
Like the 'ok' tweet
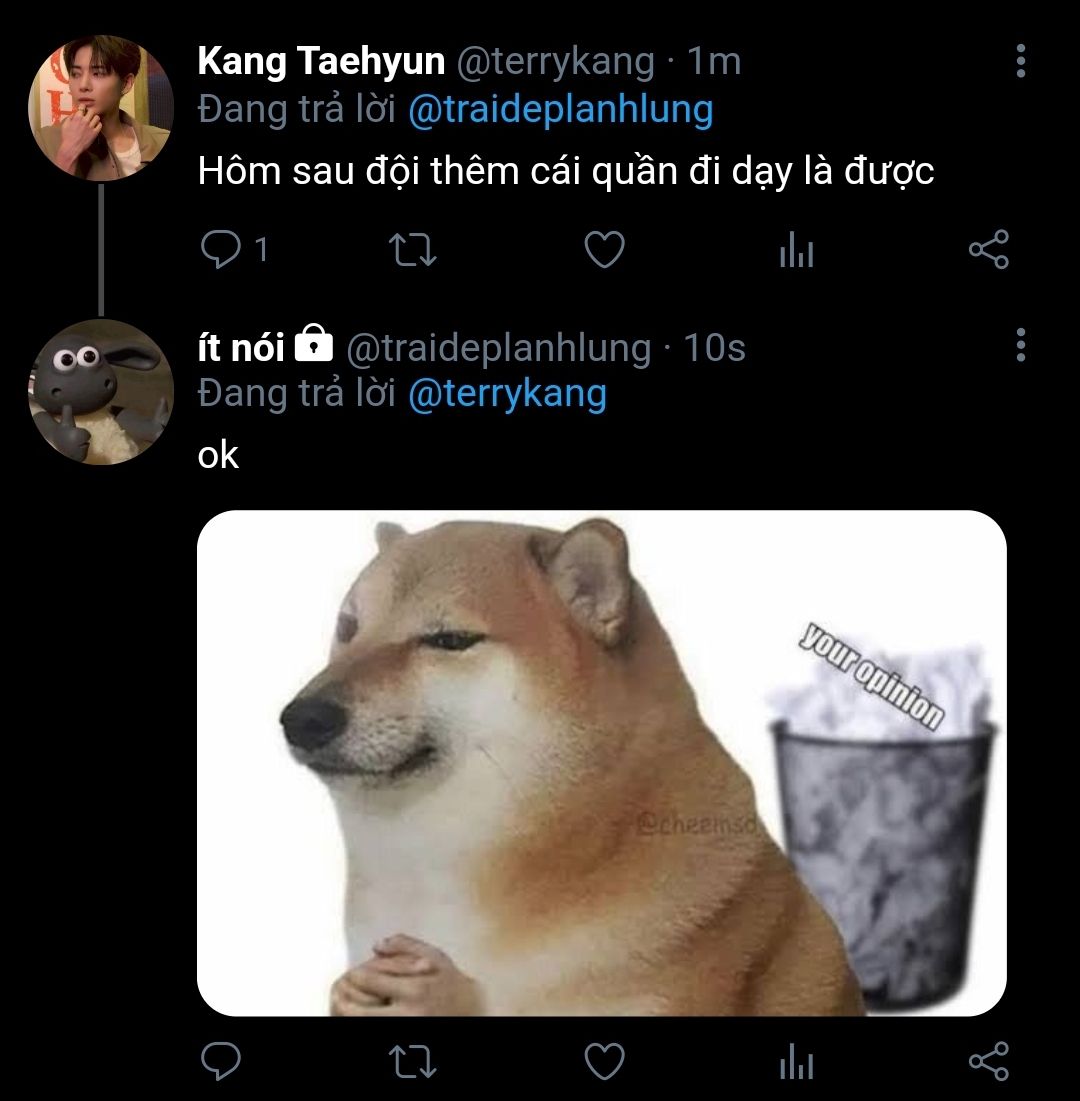click(604, 1061)
